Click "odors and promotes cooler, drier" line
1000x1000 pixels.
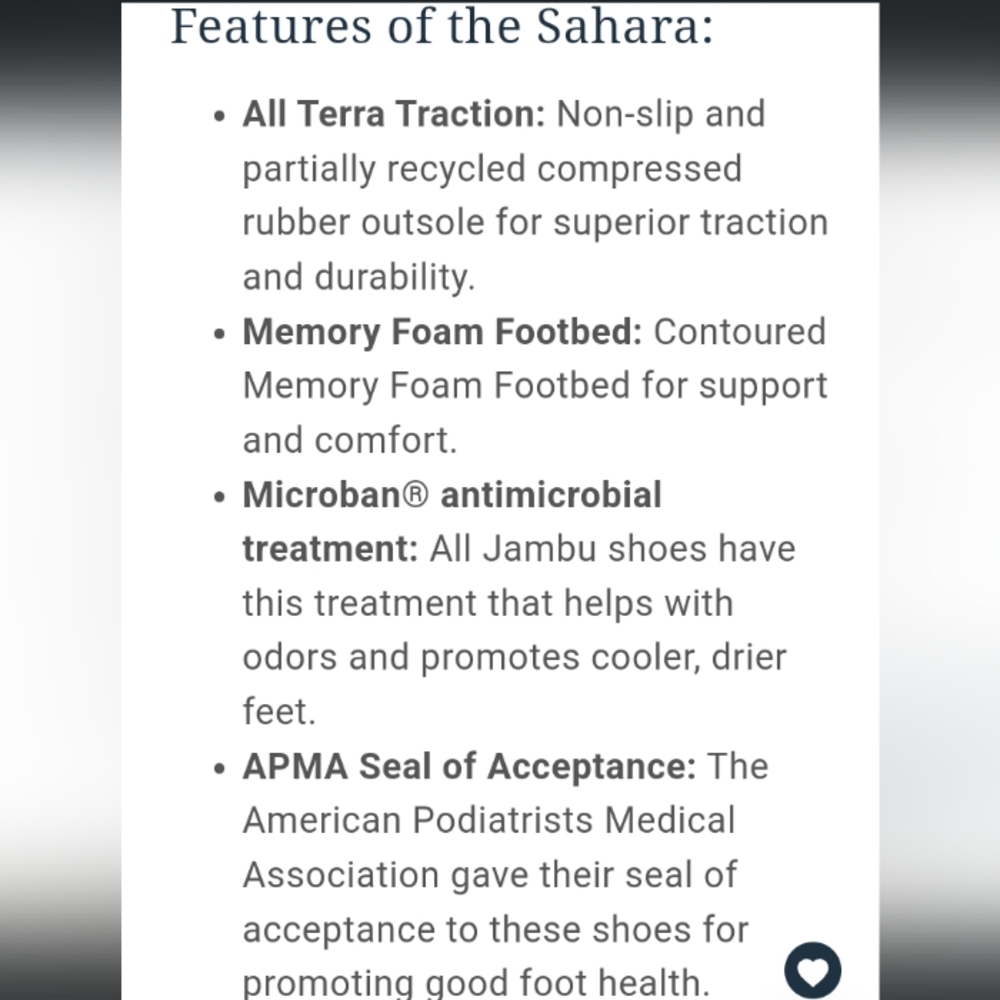(x=515, y=658)
